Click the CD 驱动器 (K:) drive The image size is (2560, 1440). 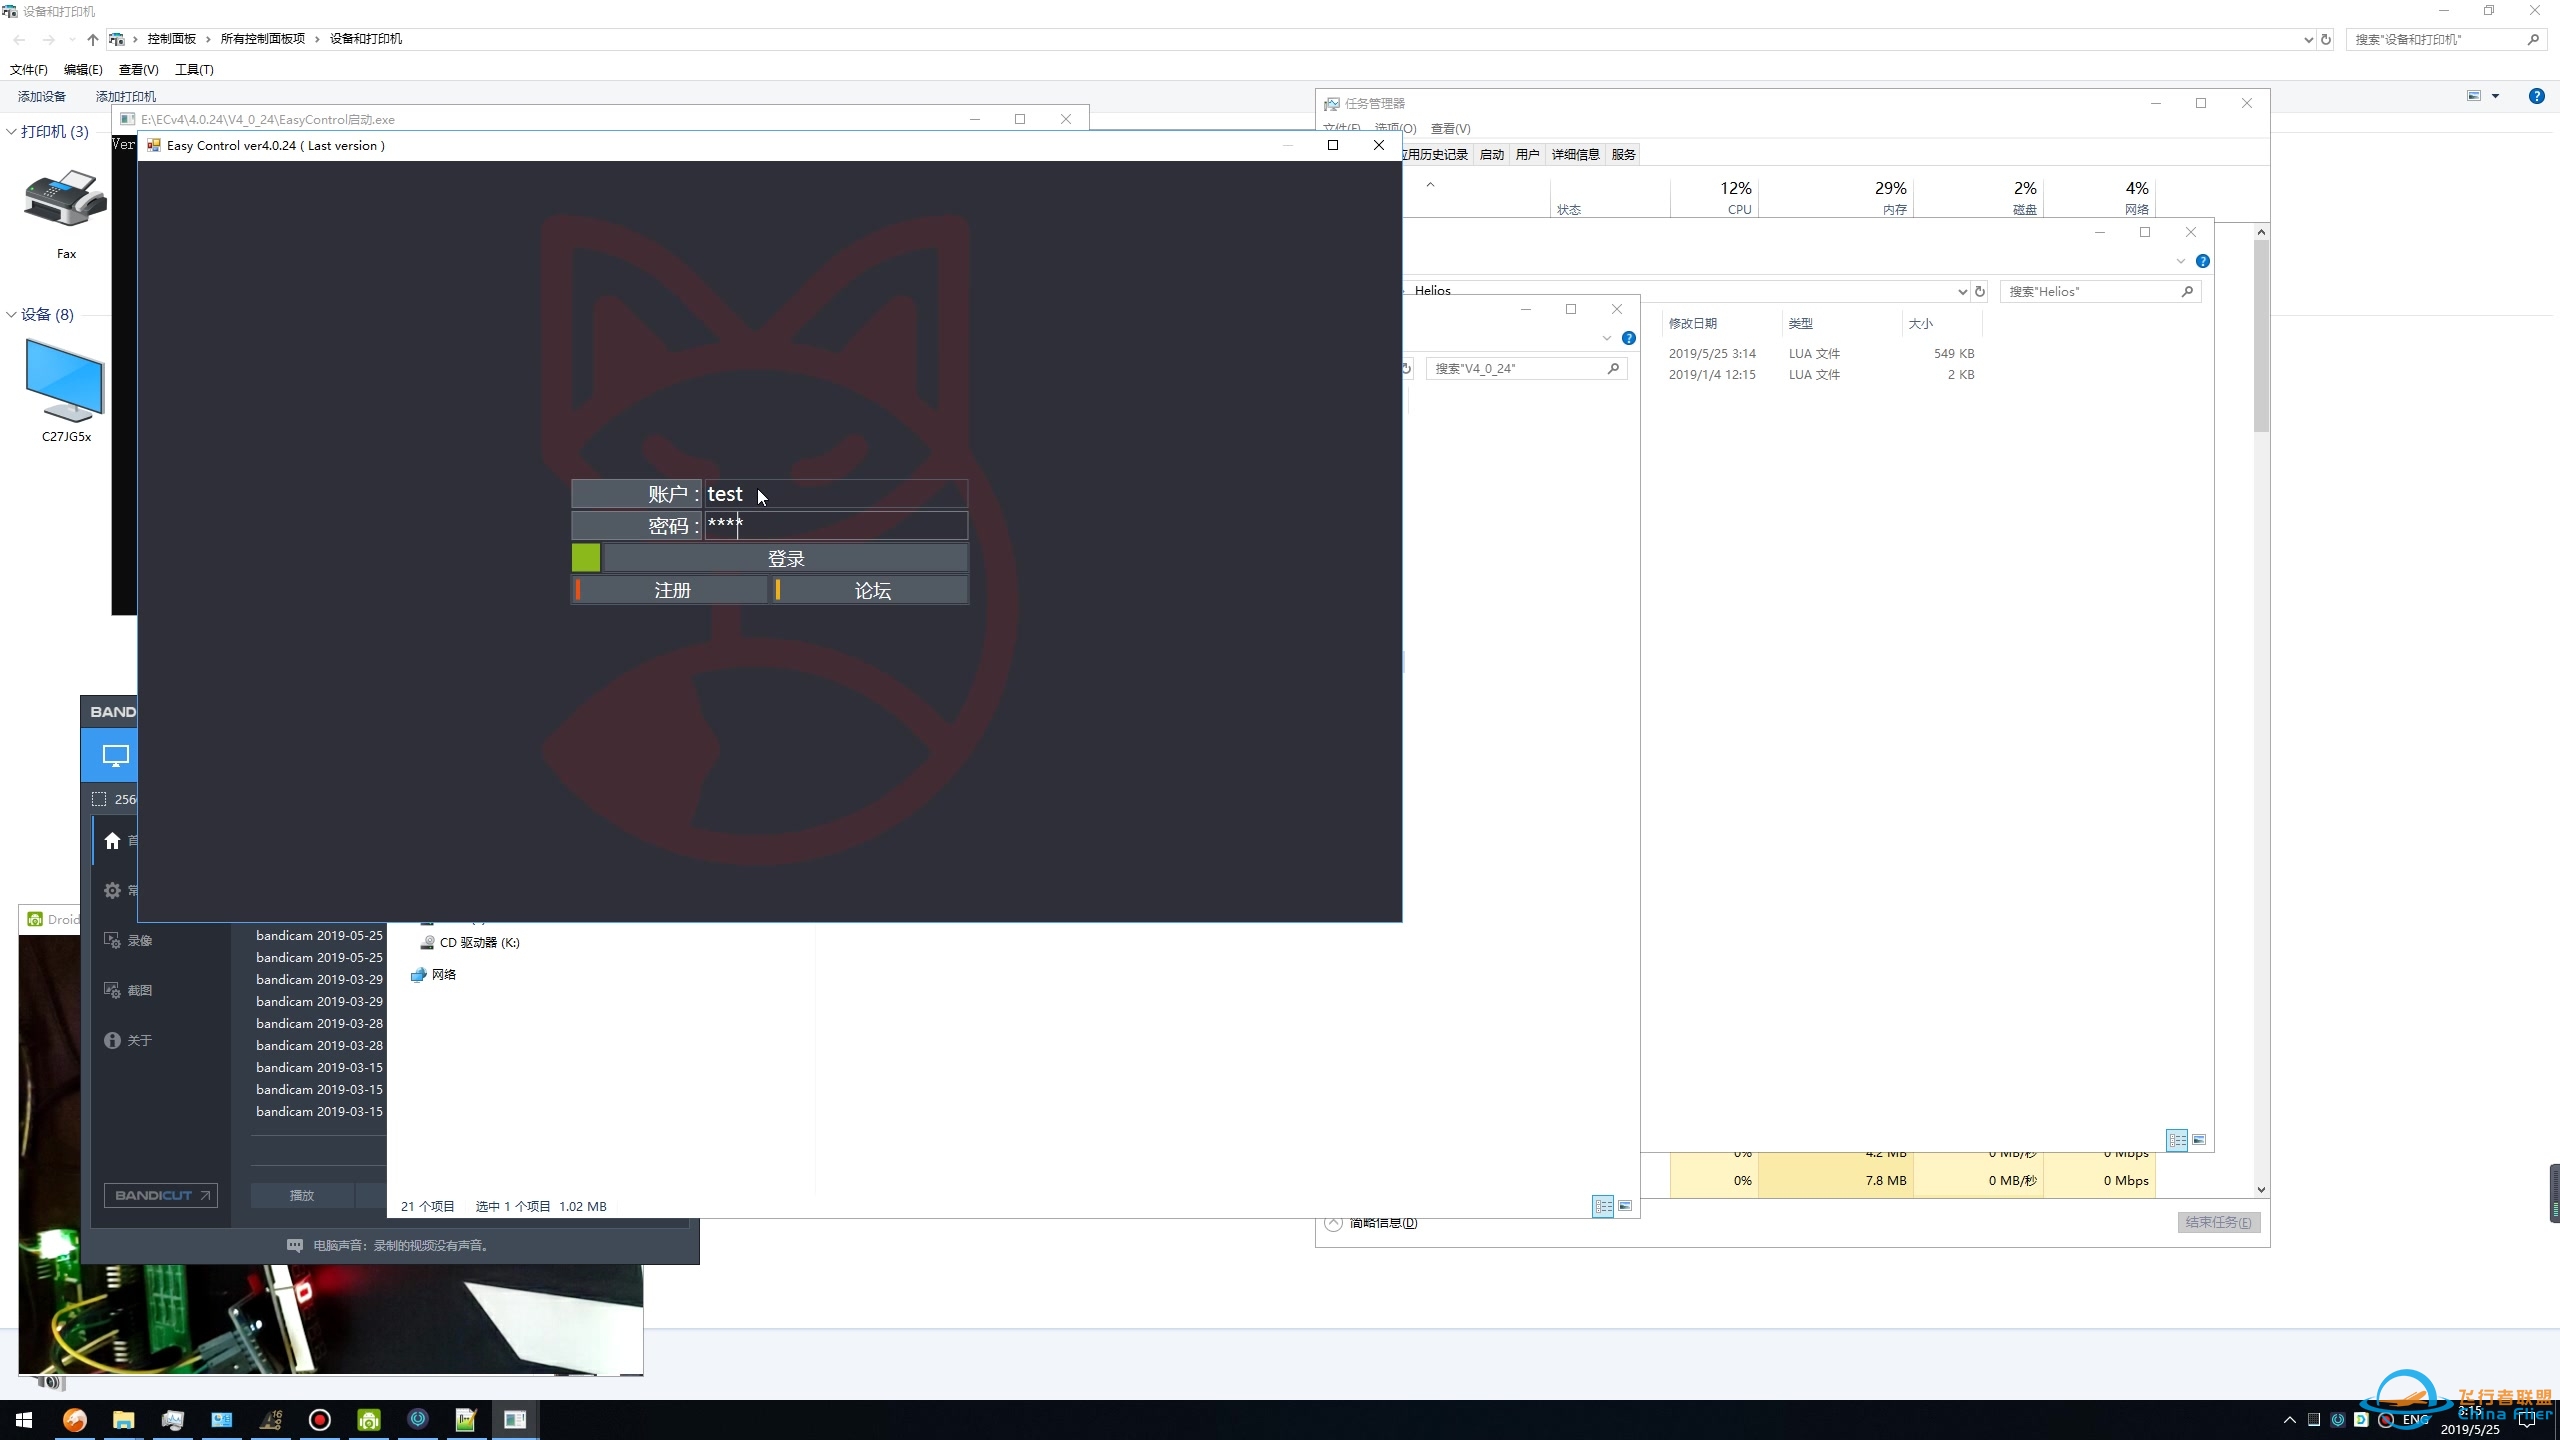[470, 942]
